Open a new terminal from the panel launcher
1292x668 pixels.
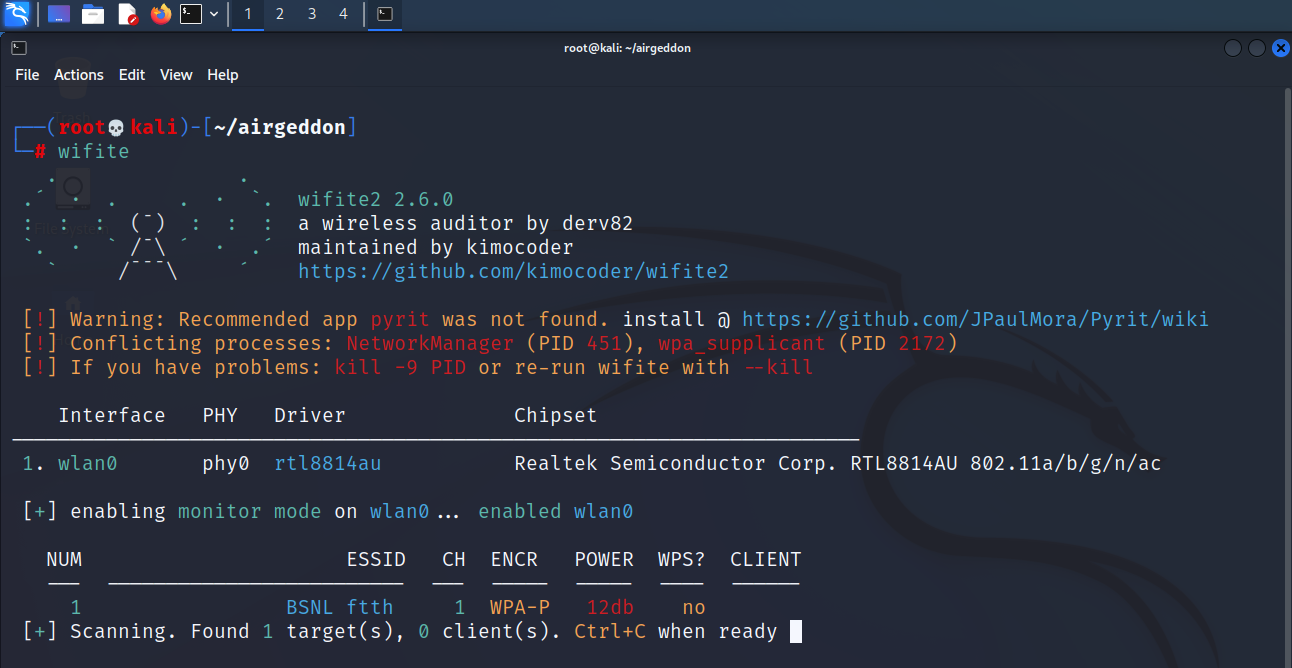point(190,14)
